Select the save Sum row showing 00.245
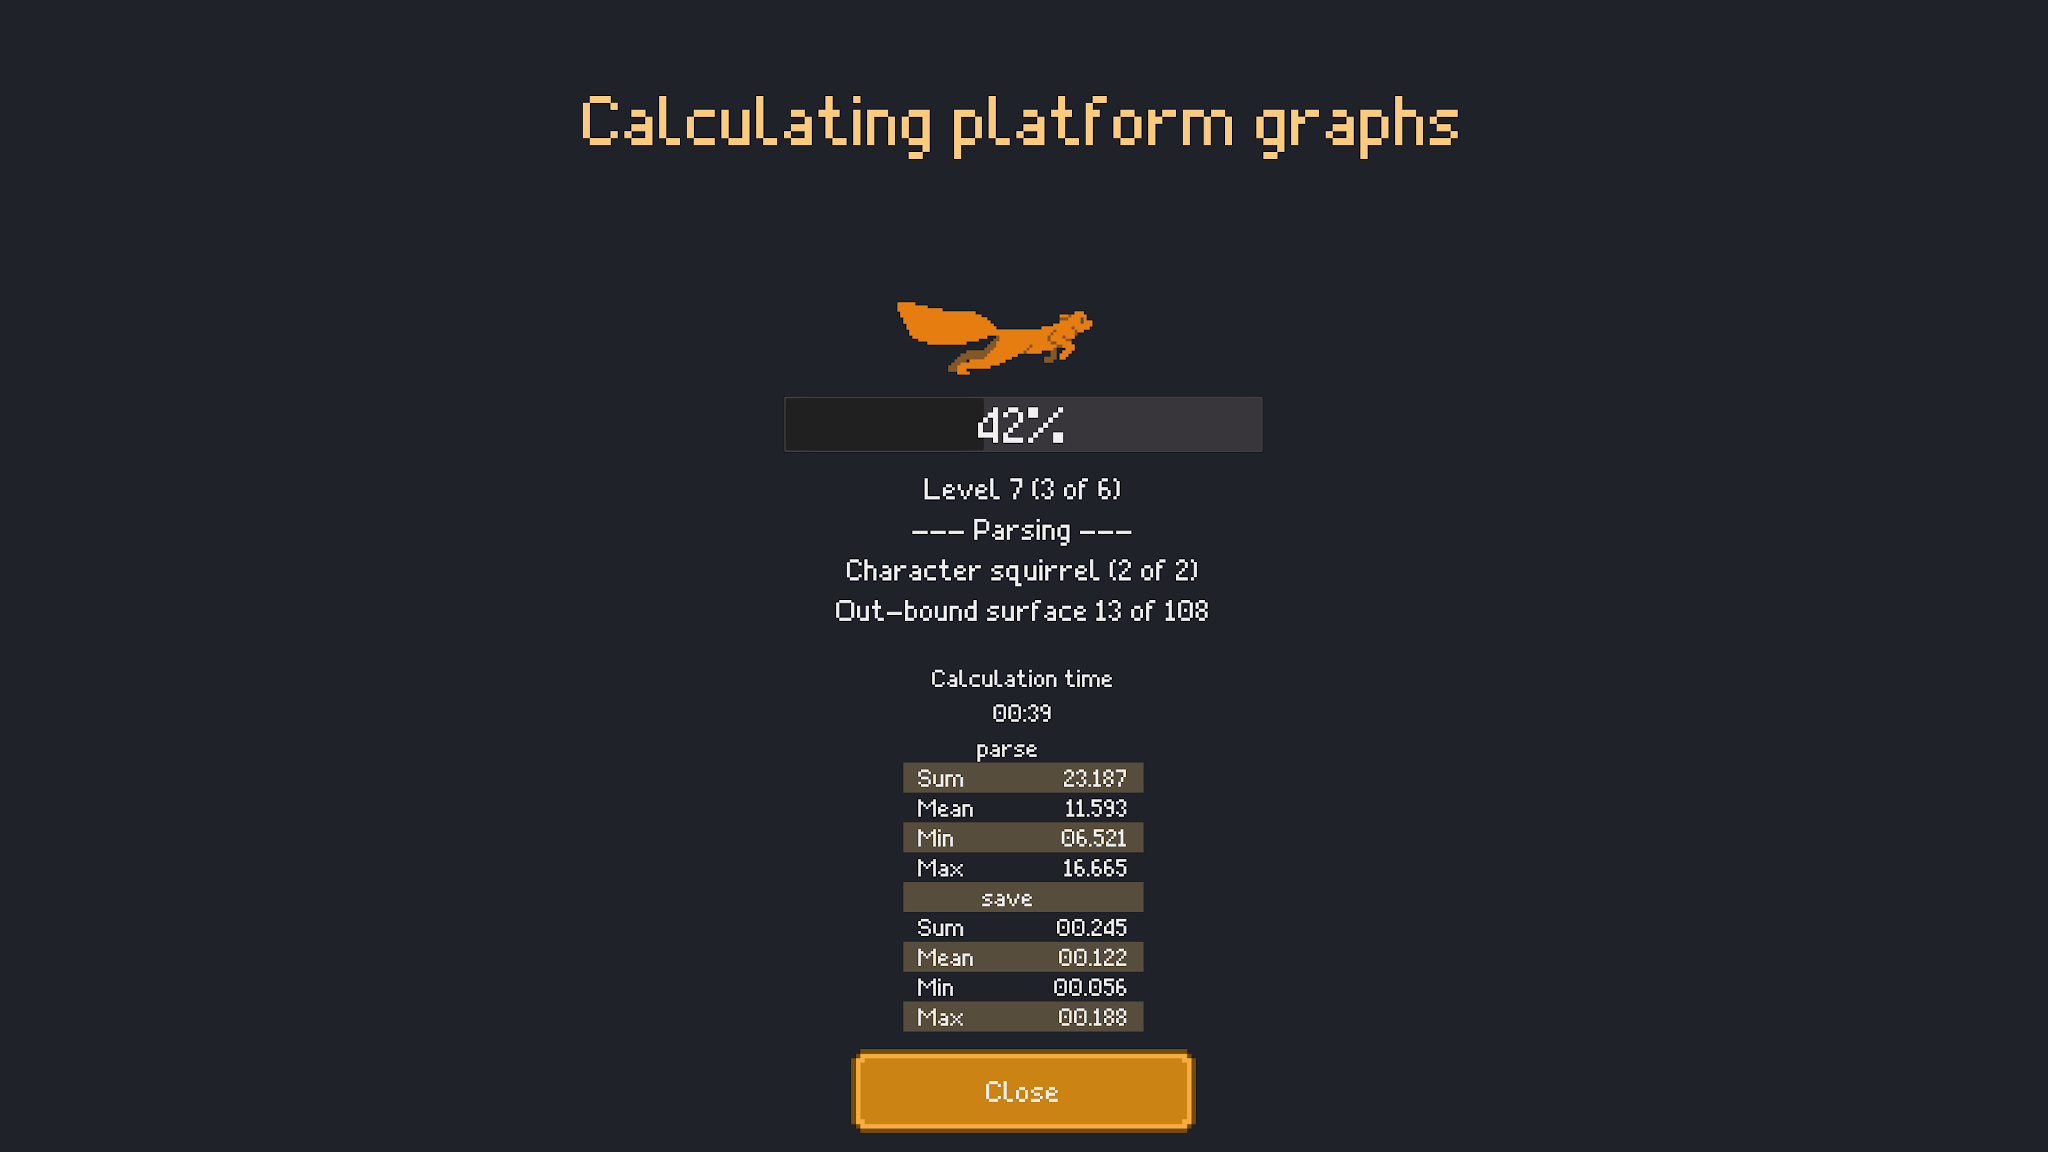This screenshot has width=2048, height=1152. (x=1022, y=927)
